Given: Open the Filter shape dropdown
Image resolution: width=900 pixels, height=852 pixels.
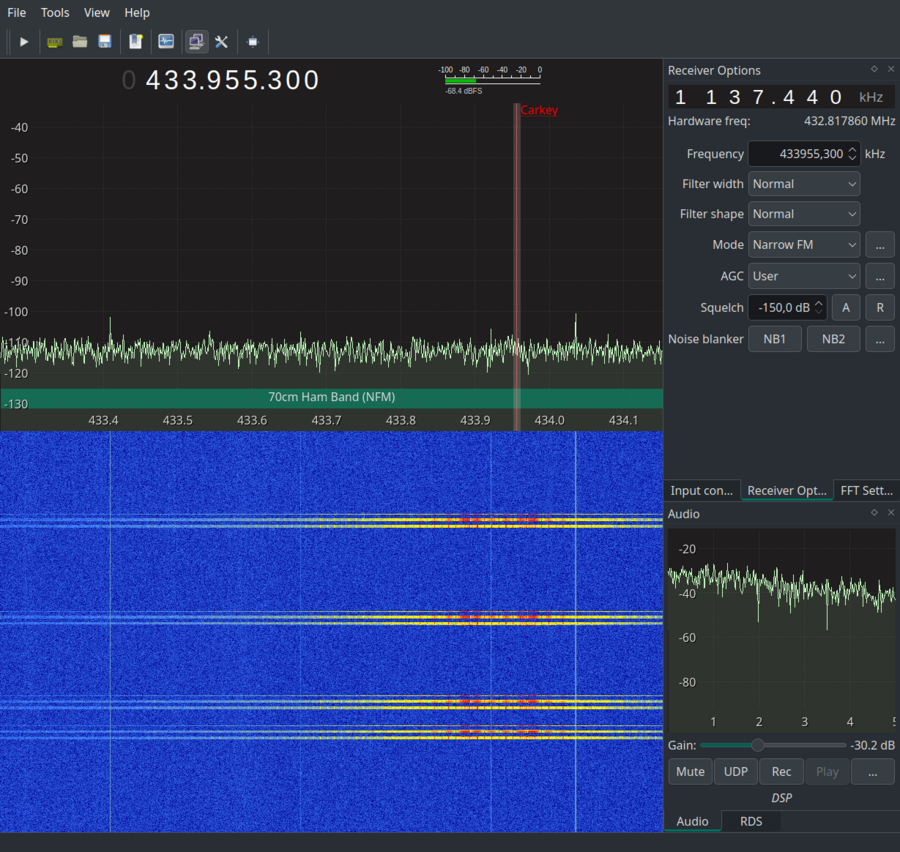Looking at the screenshot, I should [x=804, y=214].
